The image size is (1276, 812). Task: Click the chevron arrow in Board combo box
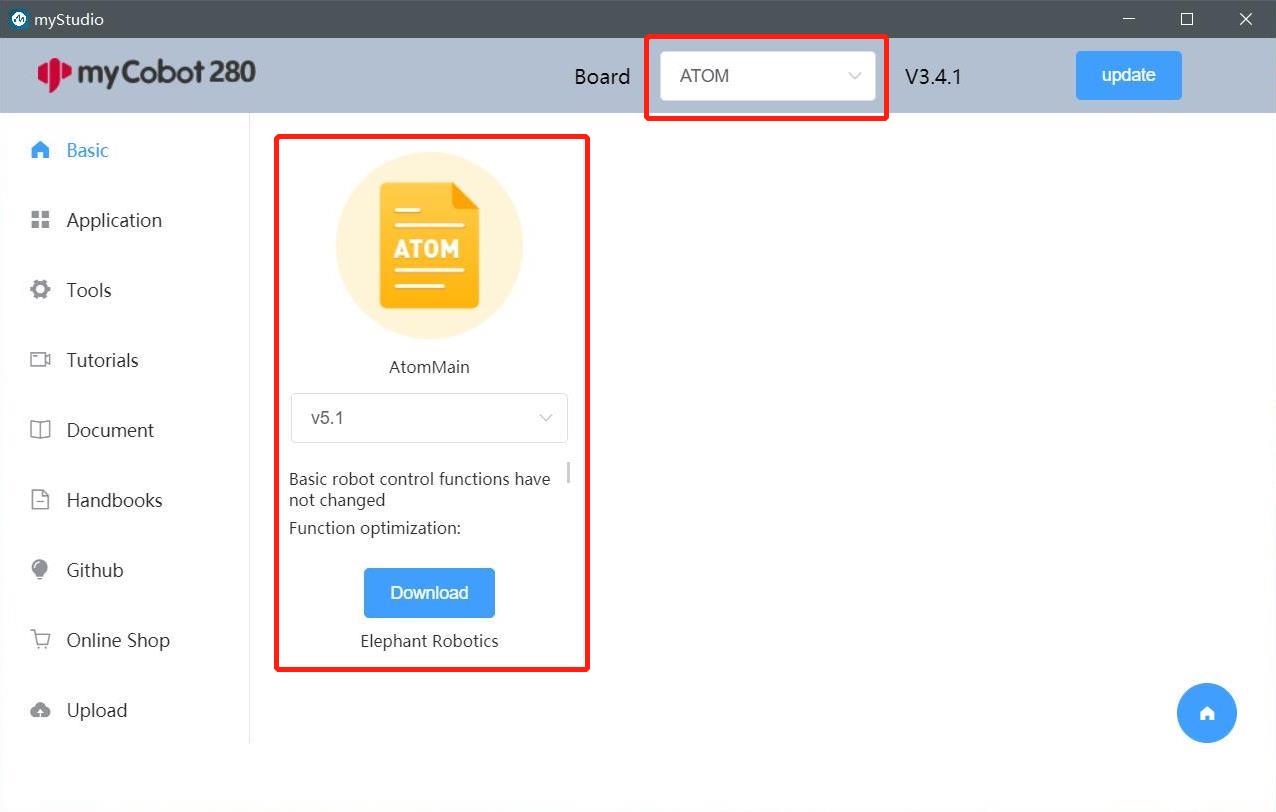coord(855,76)
